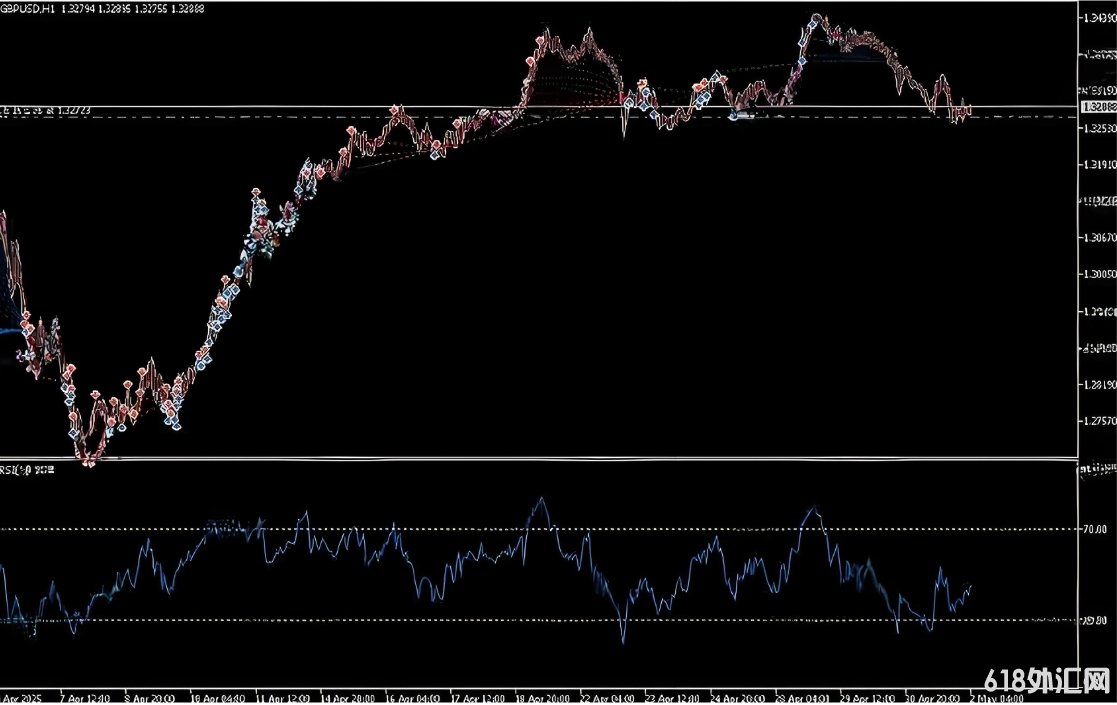
Task: Select the dashed horizontal price line
Action: (539, 116)
